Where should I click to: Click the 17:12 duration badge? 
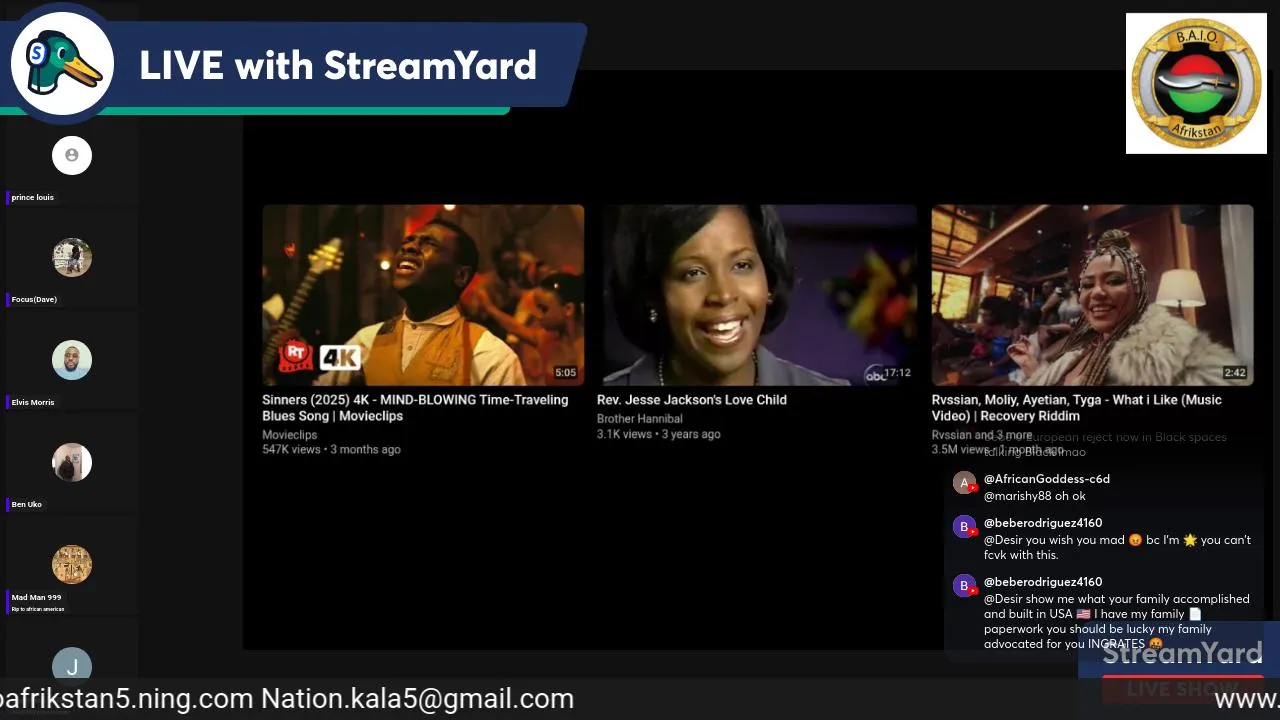point(897,373)
